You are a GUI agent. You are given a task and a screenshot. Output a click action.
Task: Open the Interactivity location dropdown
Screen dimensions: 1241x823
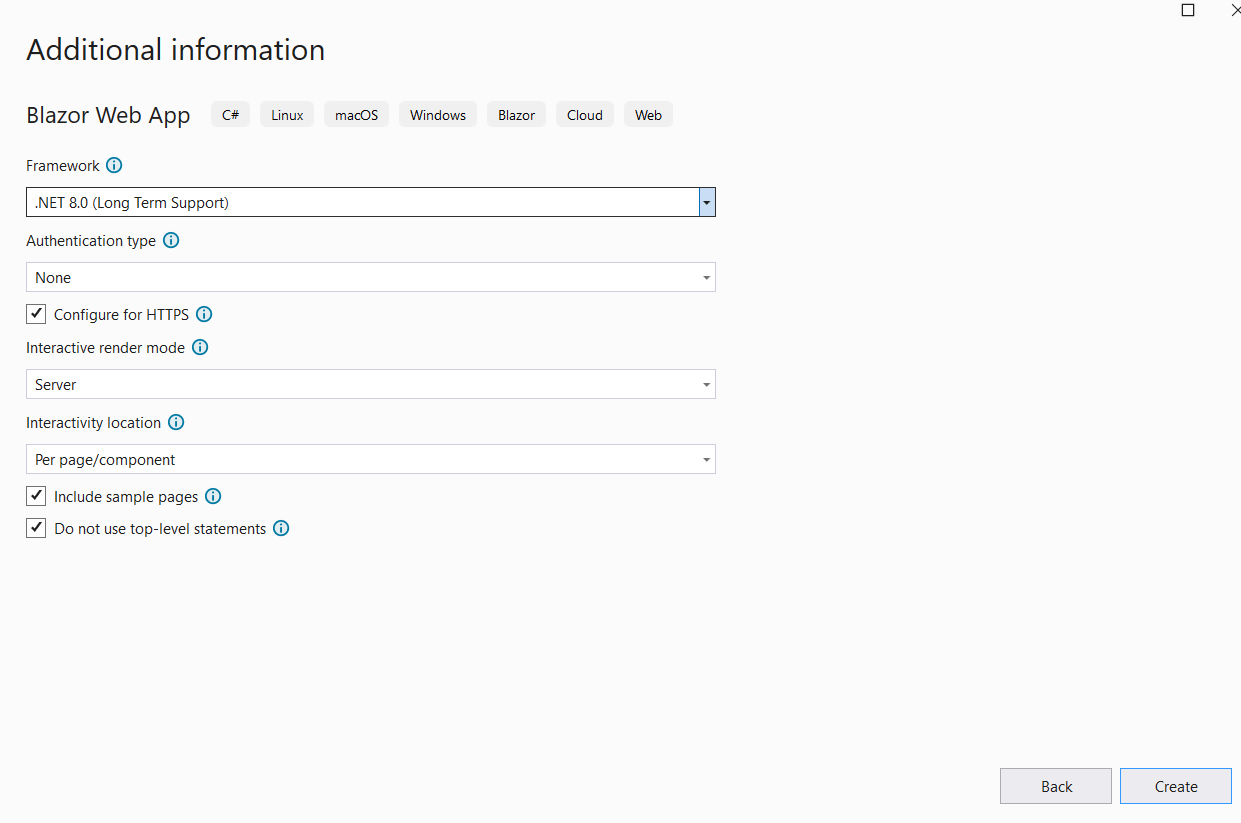click(371, 459)
